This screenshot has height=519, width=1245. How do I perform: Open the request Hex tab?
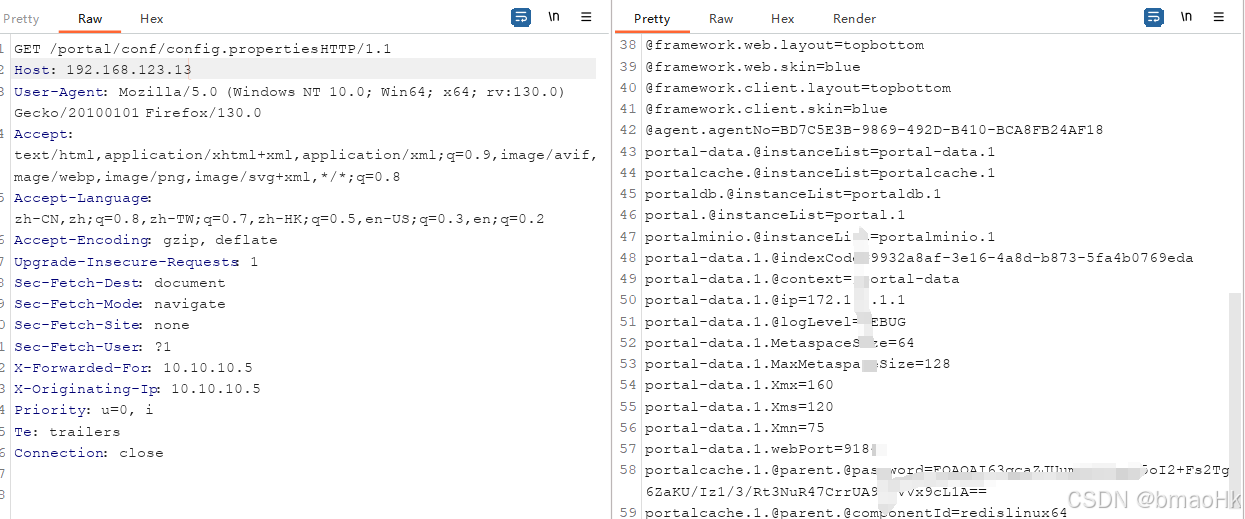[x=152, y=19]
